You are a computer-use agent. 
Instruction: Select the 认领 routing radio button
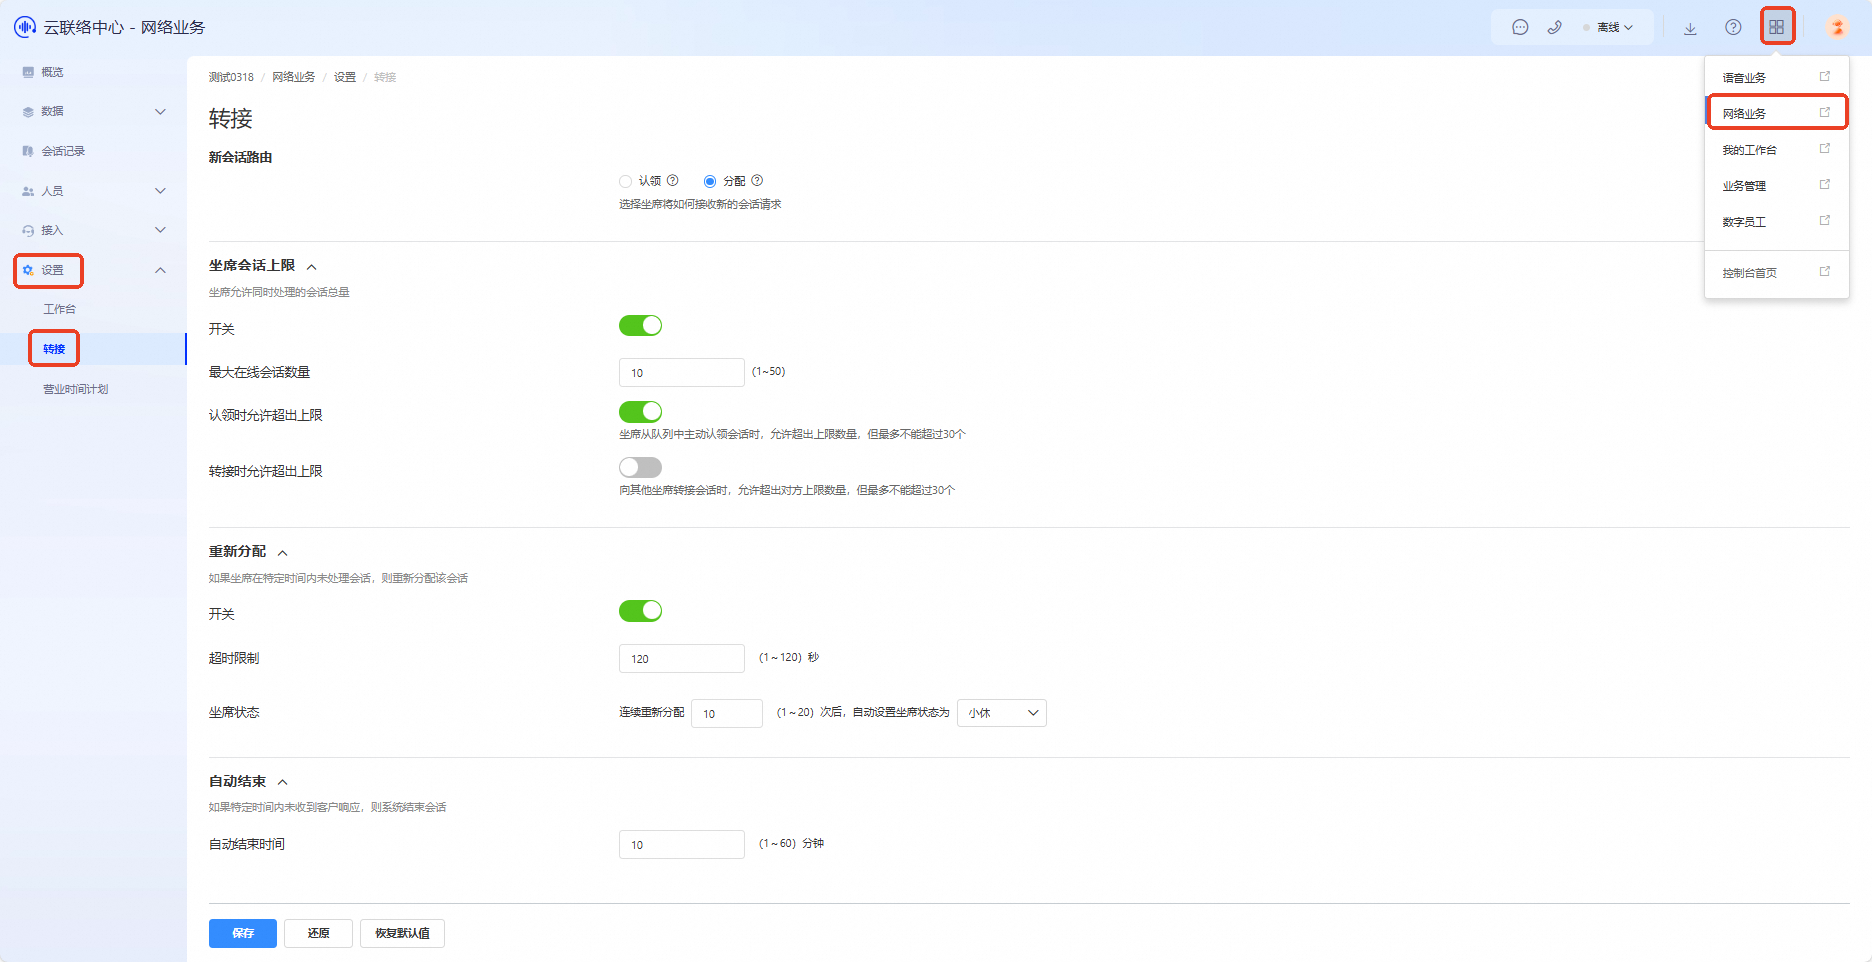(625, 181)
